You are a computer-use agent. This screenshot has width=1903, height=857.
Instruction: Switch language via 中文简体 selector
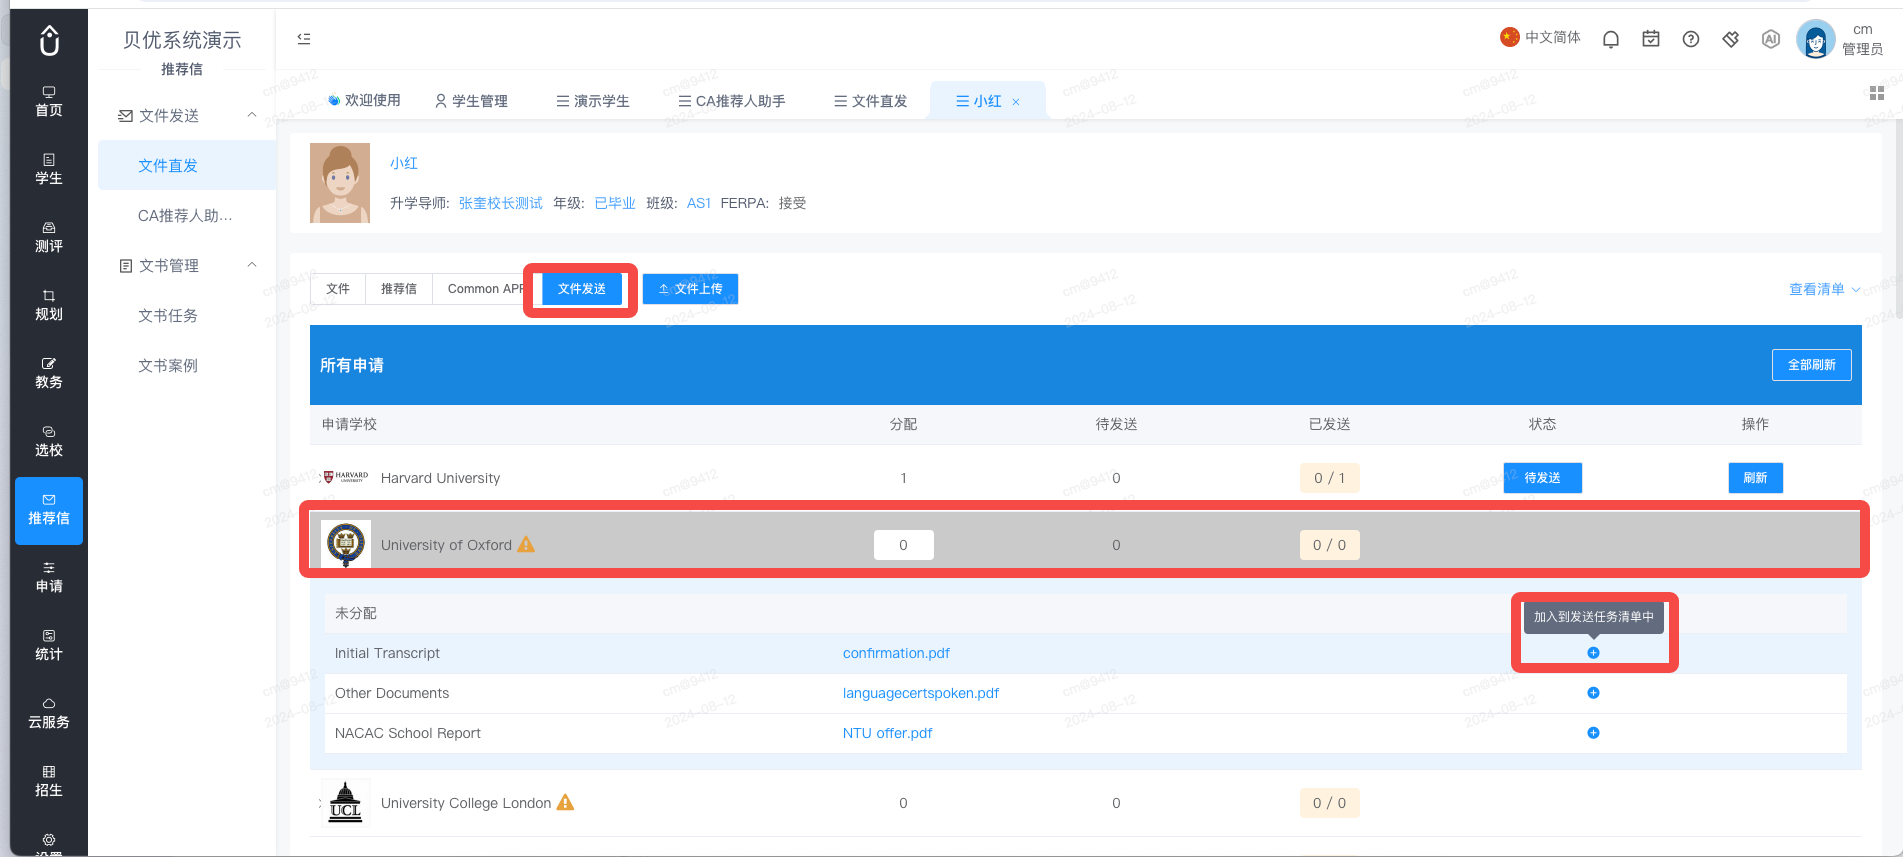pos(1540,37)
